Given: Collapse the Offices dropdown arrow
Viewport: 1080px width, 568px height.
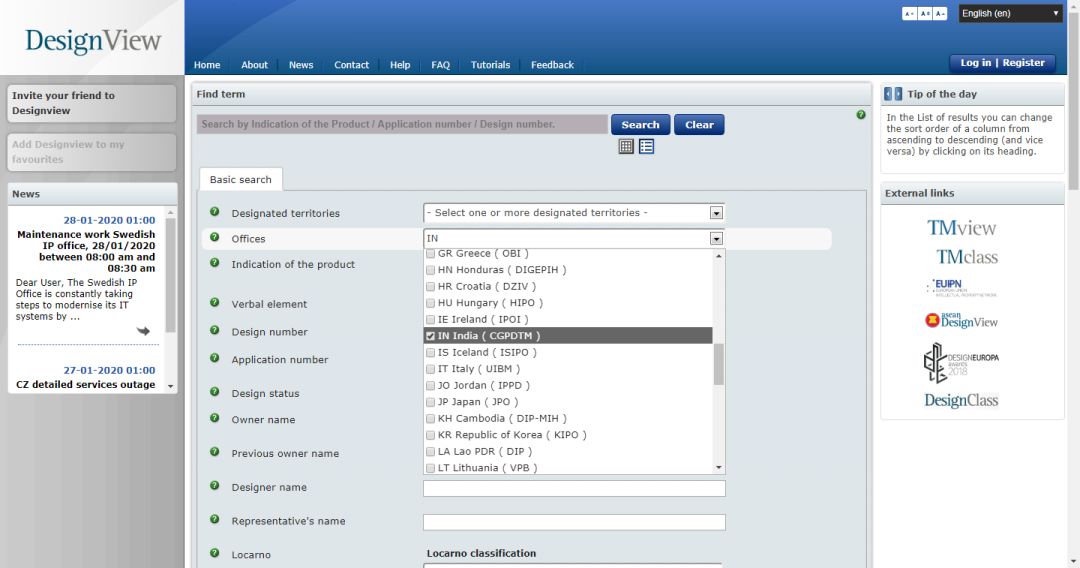Looking at the screenshot, I should 716,239.
